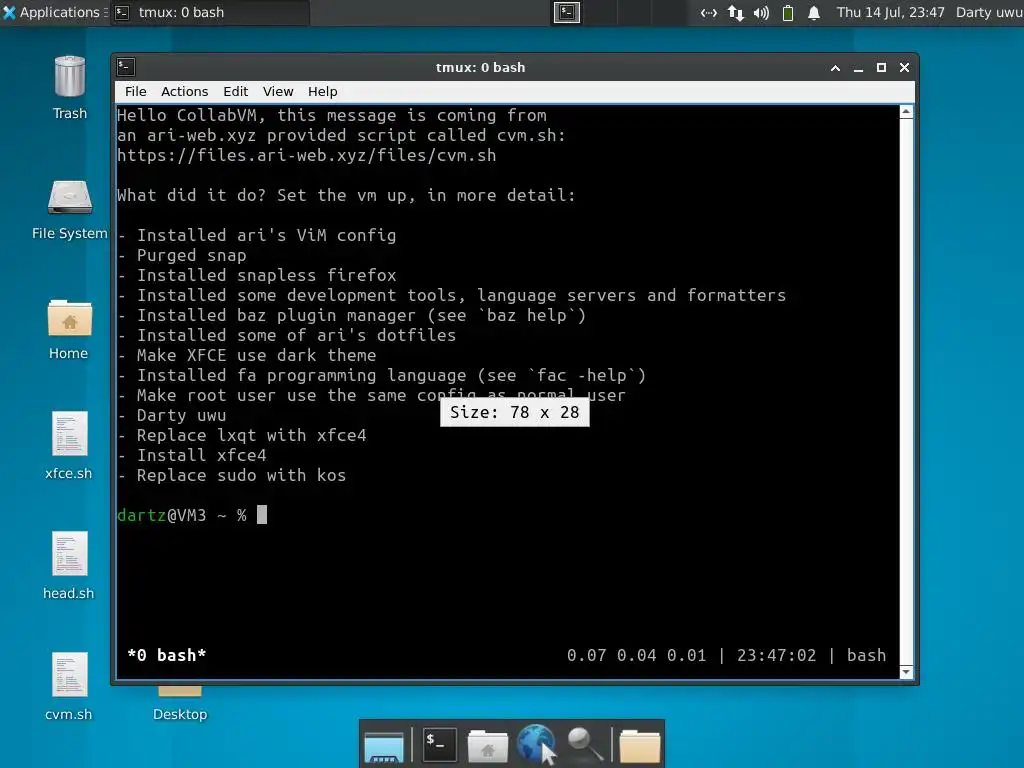Click the network connection panel icon
The width and height of the screenshot is (1024, 768).
709,12
